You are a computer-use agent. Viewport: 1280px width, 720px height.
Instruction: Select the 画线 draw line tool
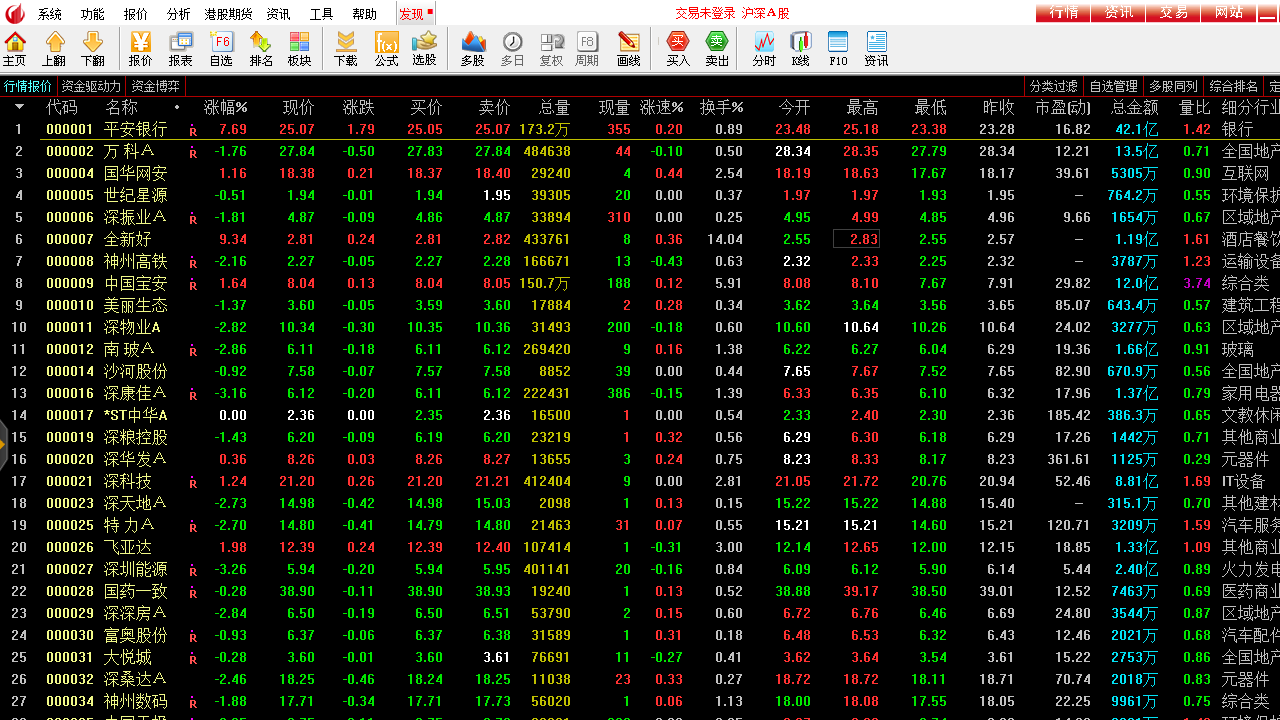click(x=629, y=48)
